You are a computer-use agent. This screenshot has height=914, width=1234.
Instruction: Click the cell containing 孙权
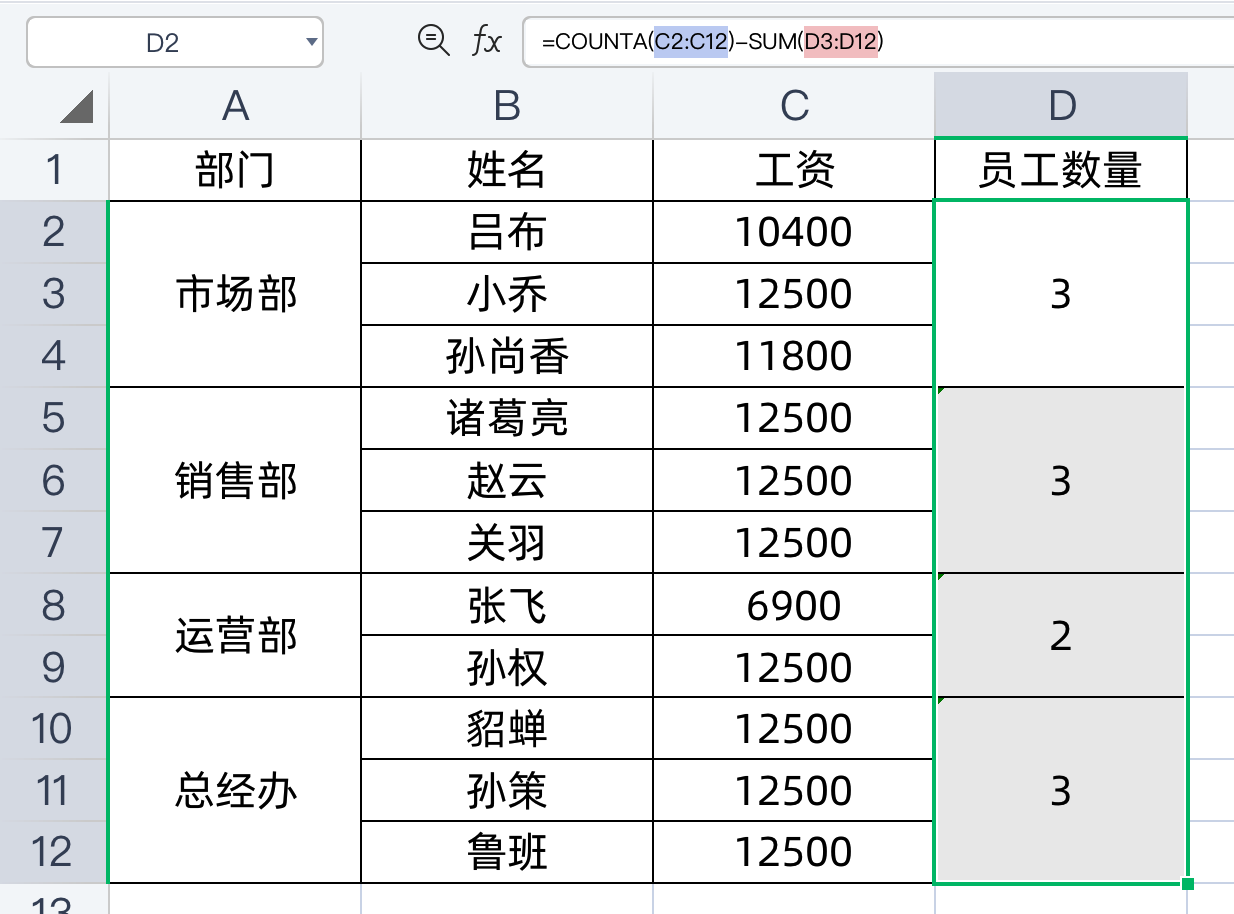coord(507,666)
